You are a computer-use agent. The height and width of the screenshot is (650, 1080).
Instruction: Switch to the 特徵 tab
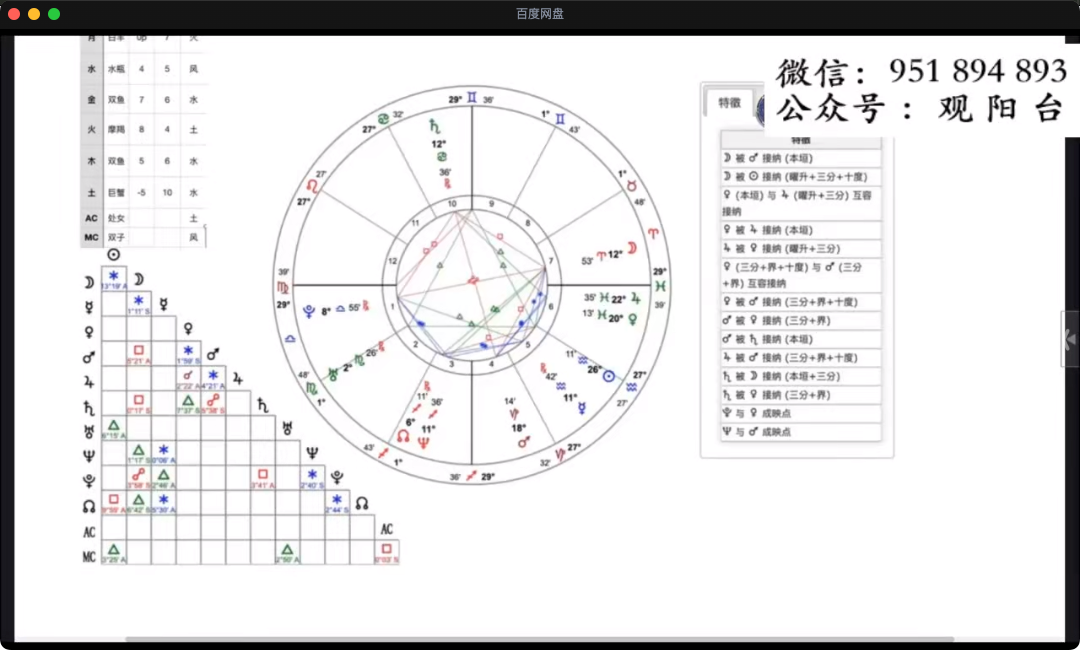729,103
